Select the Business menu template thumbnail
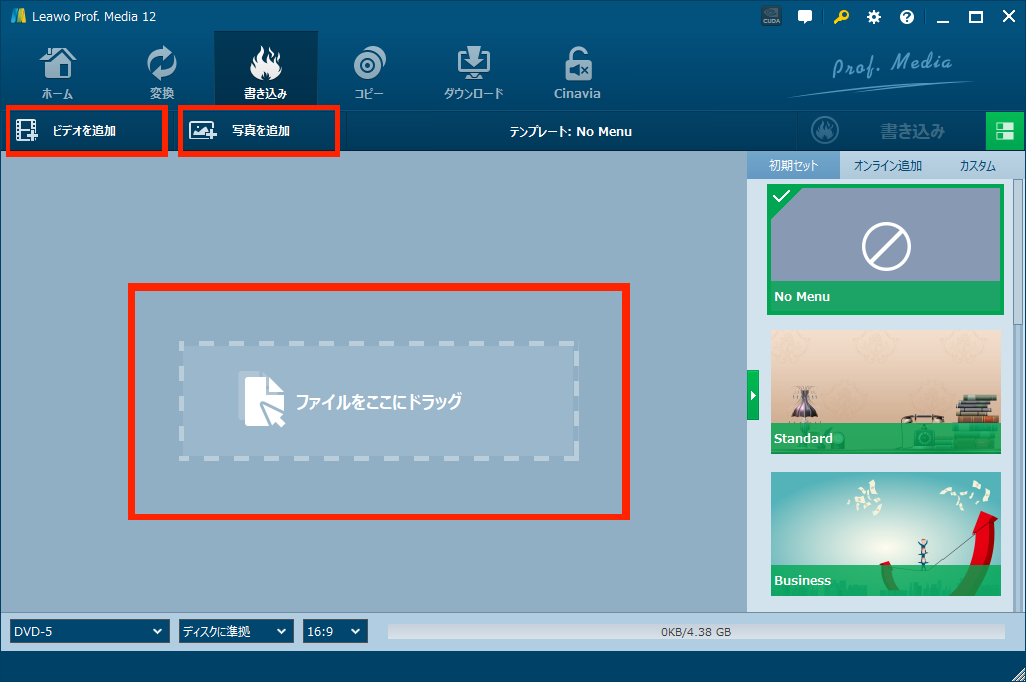Viewport: 1026px width, 682px height. 885,534
